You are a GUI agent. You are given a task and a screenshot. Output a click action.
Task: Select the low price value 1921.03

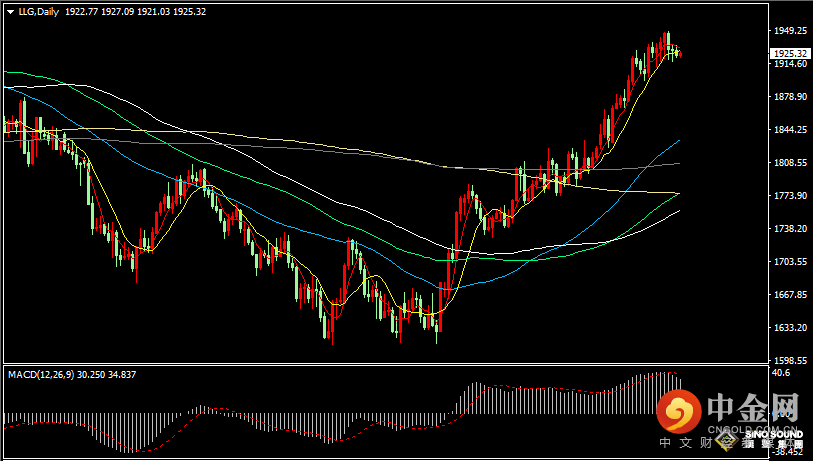click(x=153, y=11)
